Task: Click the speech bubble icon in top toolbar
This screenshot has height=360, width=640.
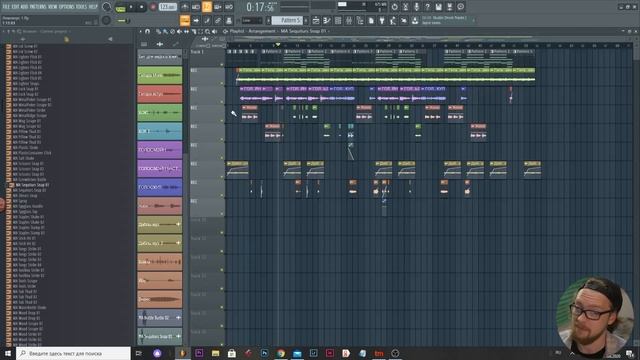Action: (x=460, y=7)
